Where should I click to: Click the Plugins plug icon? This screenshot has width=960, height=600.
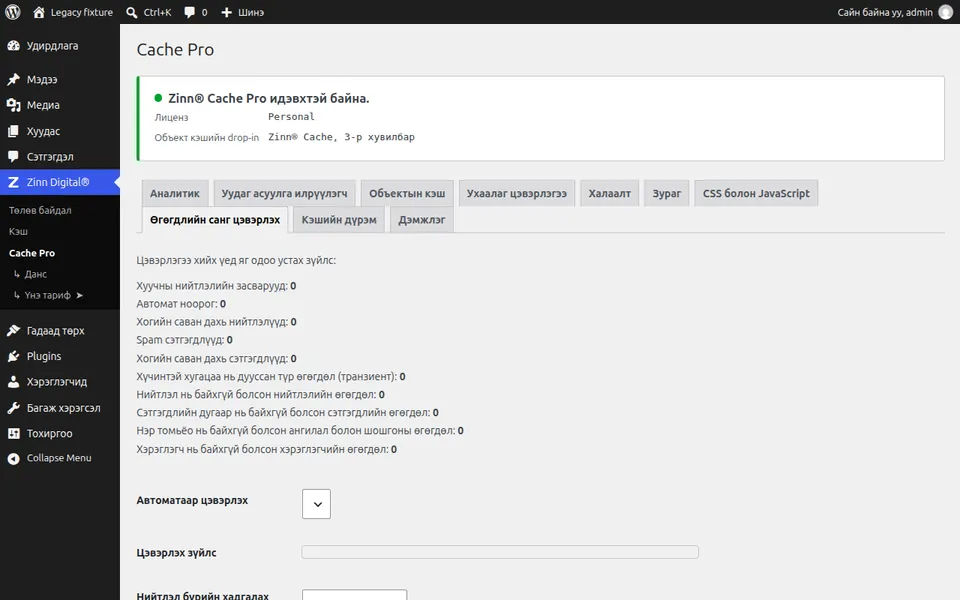pos(13,356)
